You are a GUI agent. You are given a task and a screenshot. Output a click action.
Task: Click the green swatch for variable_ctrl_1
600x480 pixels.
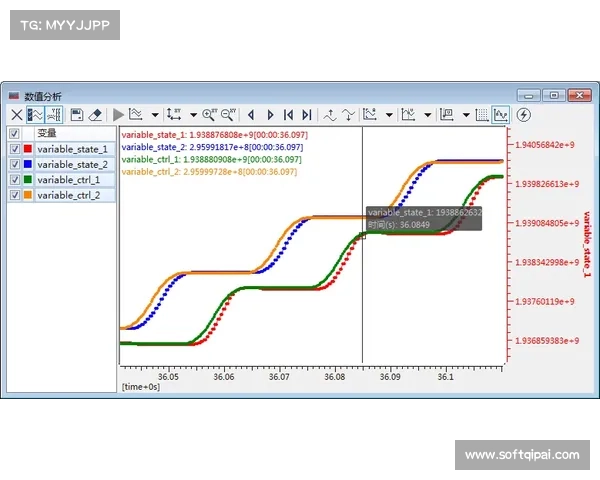28,179
